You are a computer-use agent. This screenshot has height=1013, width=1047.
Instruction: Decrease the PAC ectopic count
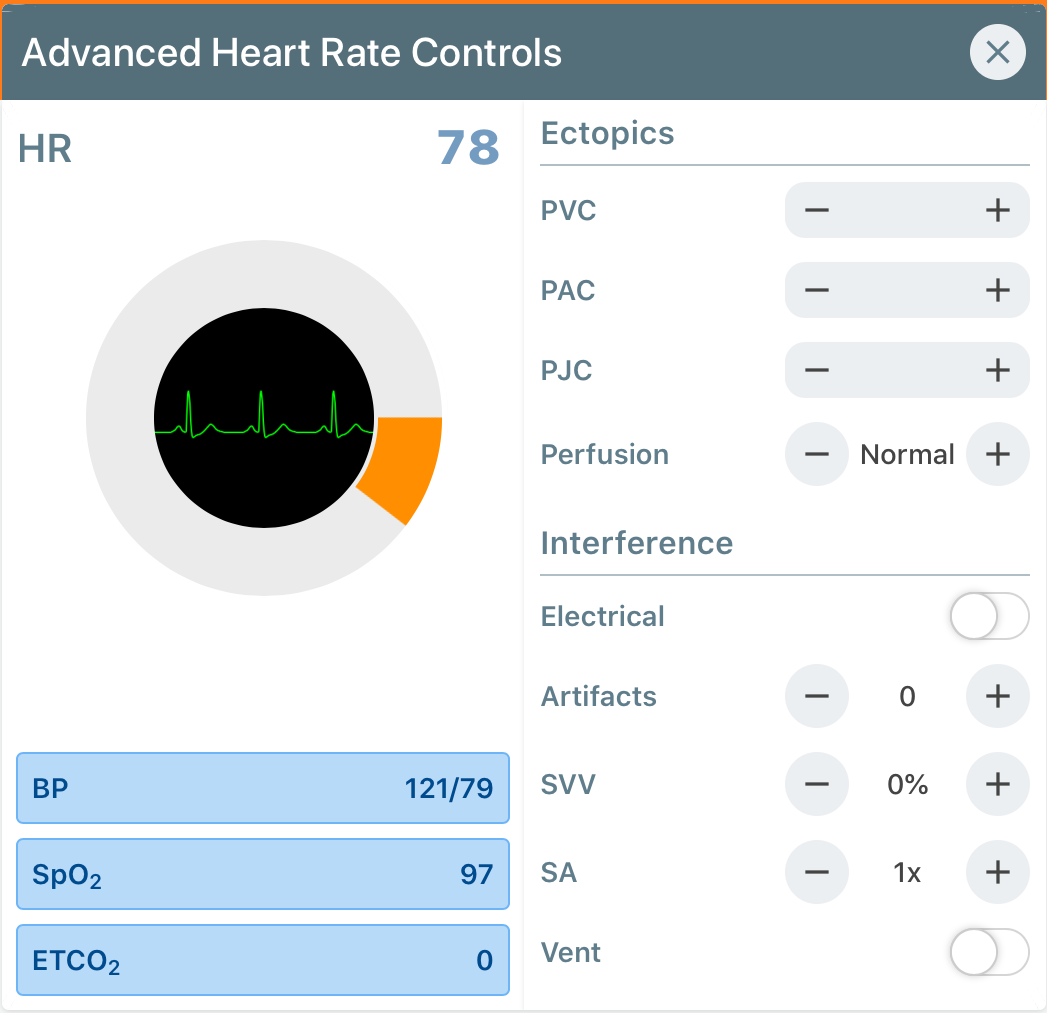[817, 290]
